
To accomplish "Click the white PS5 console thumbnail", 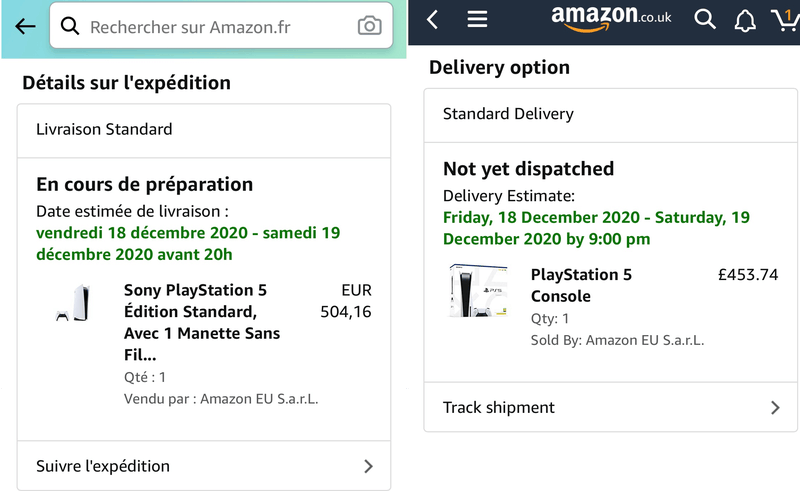I will pos(75,304).
